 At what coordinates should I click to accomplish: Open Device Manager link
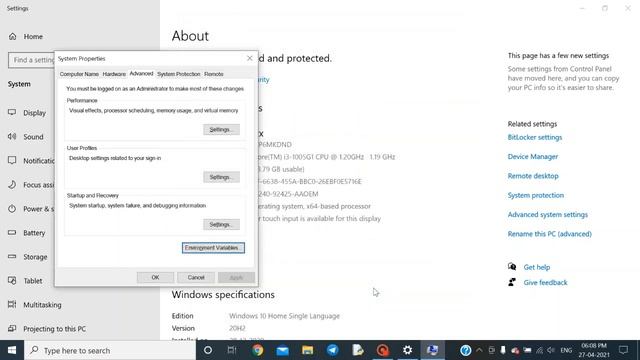tap(533, 156)
